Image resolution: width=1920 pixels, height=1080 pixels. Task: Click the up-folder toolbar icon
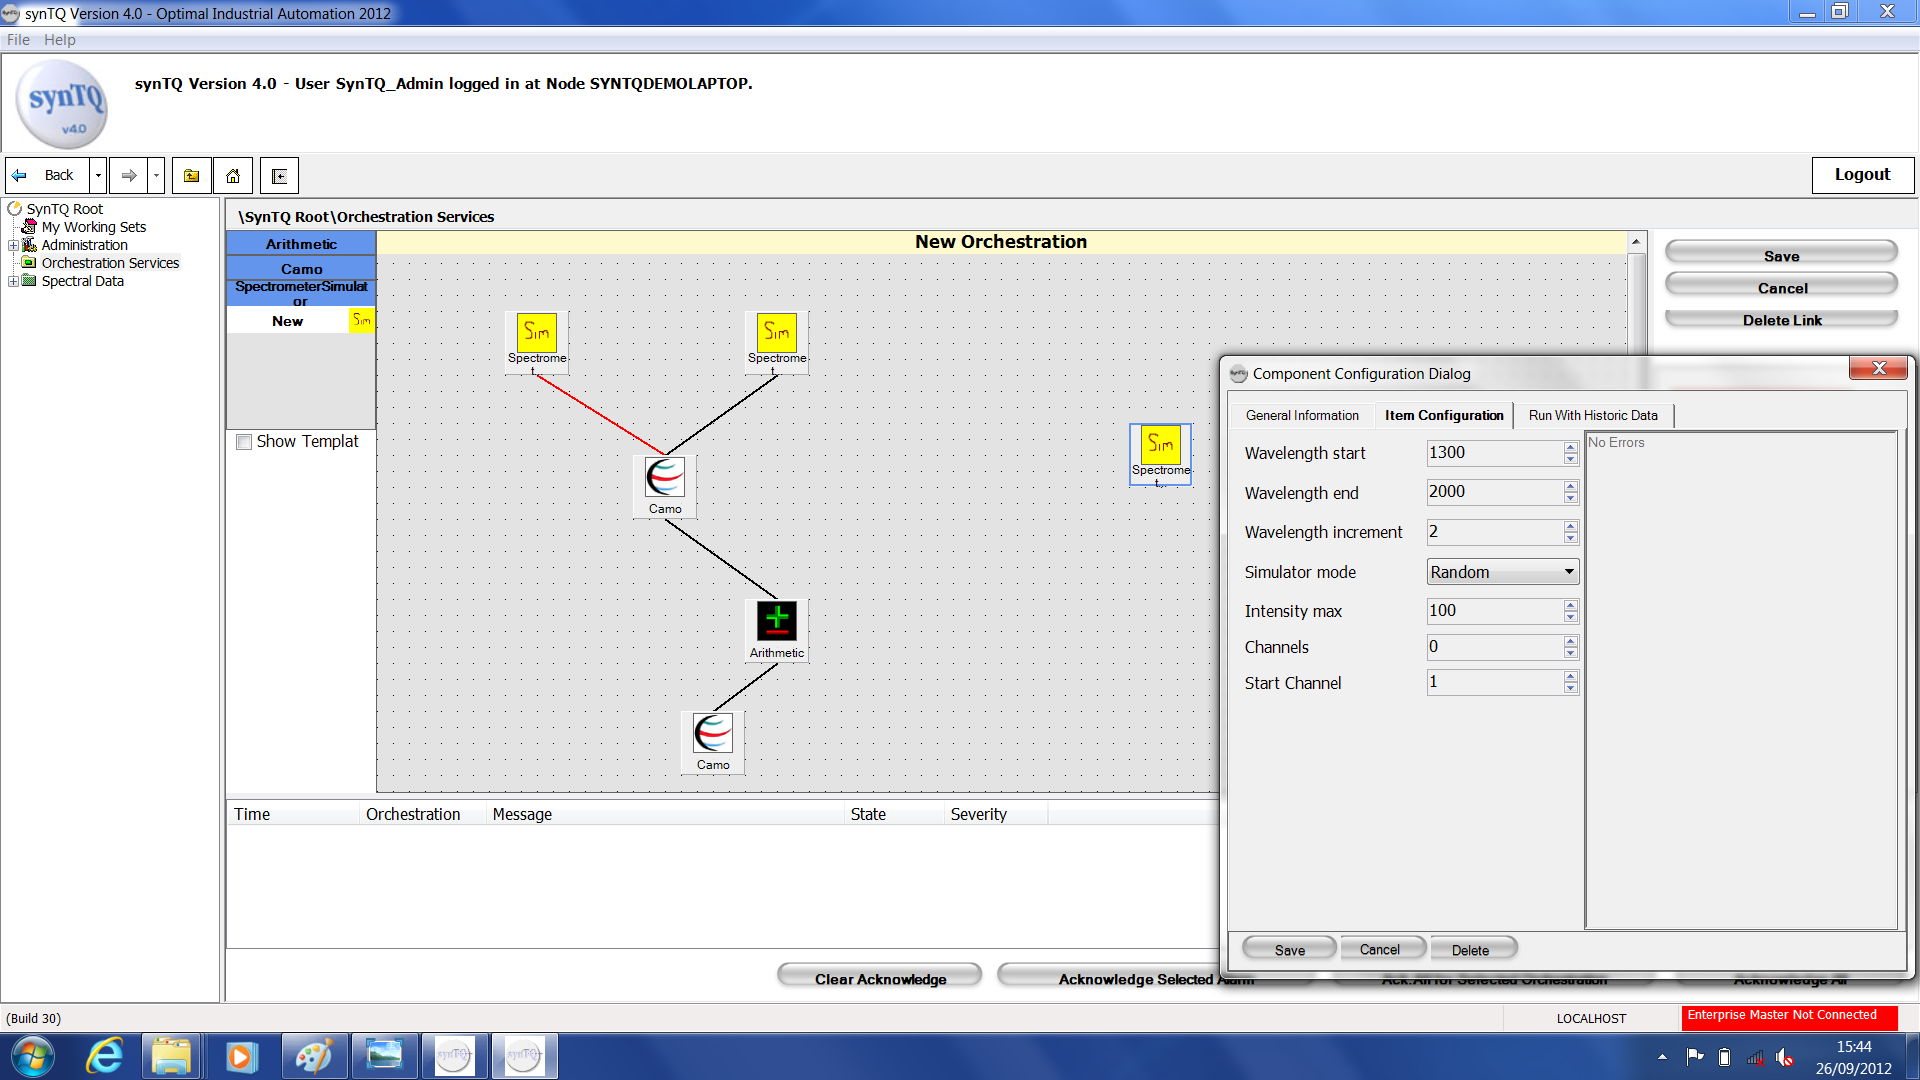pos(191,175)
